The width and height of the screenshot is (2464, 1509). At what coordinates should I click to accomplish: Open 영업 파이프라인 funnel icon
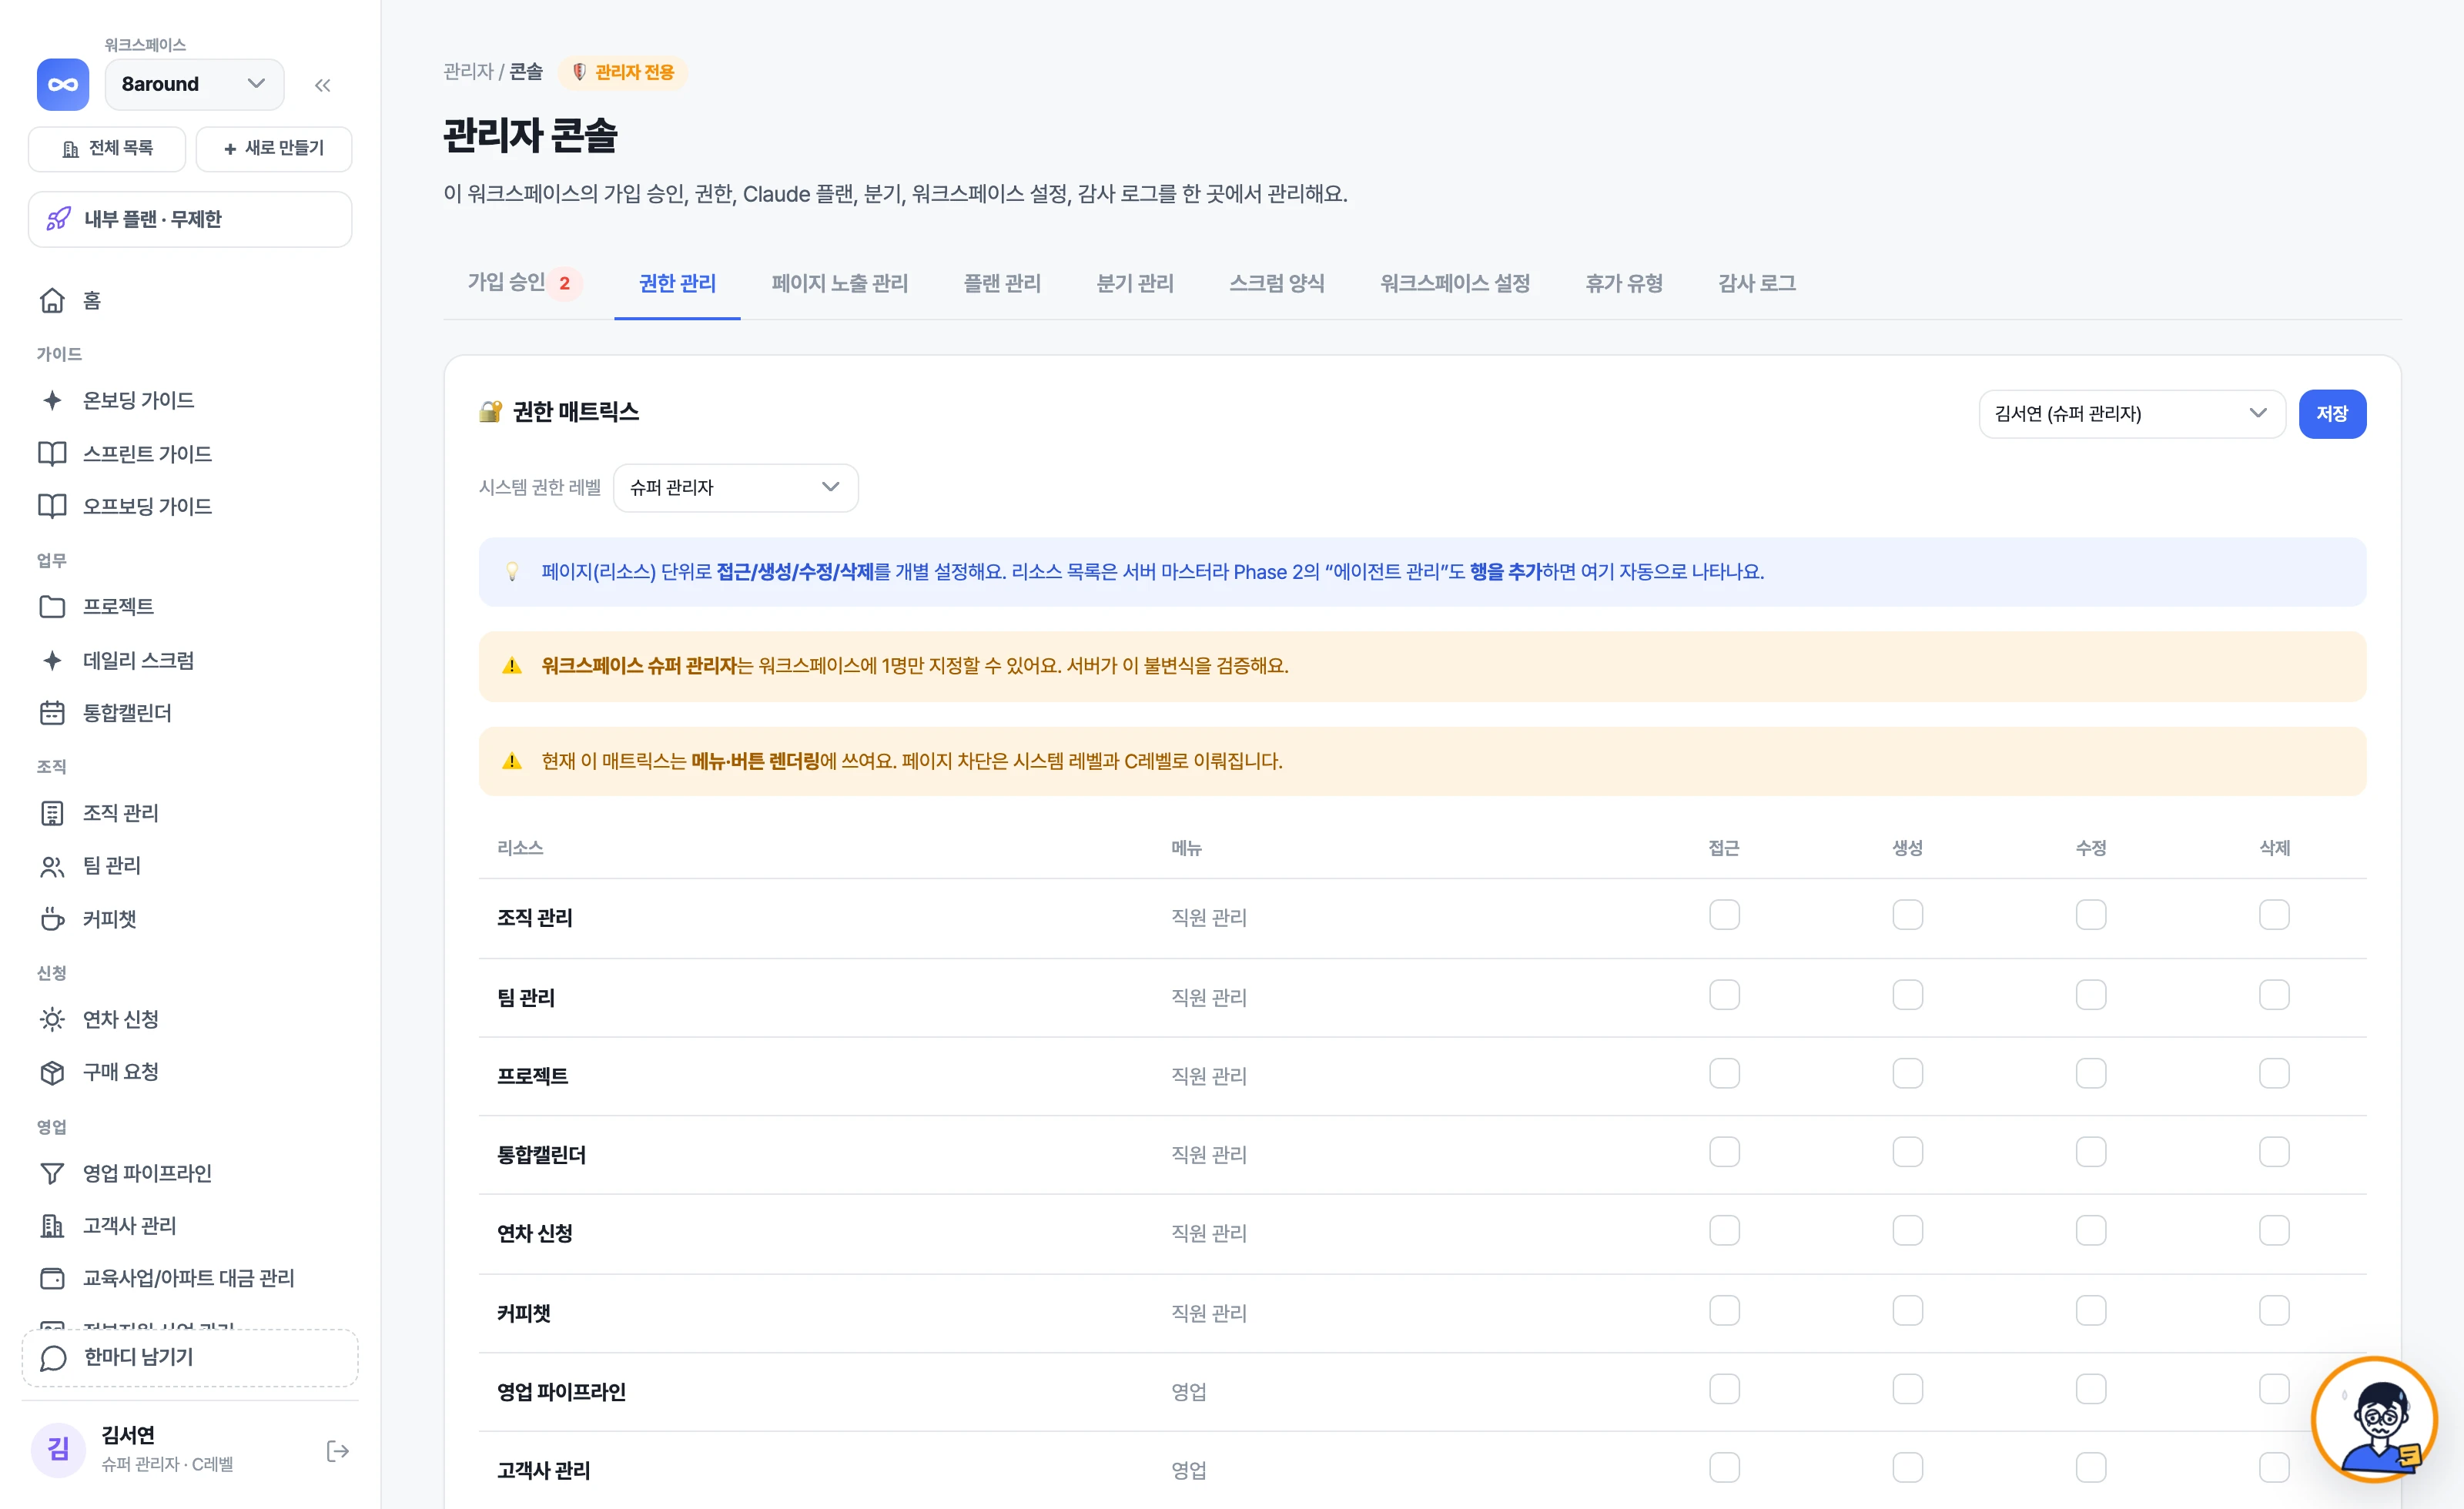pos(52,1173)
